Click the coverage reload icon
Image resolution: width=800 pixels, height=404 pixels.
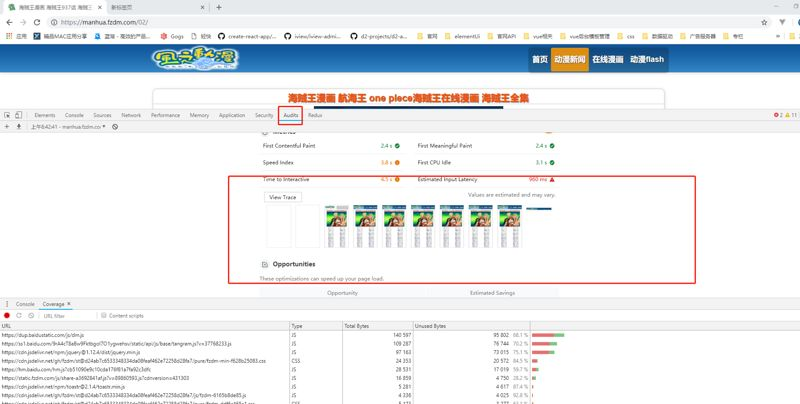click(x=19, y=316)
